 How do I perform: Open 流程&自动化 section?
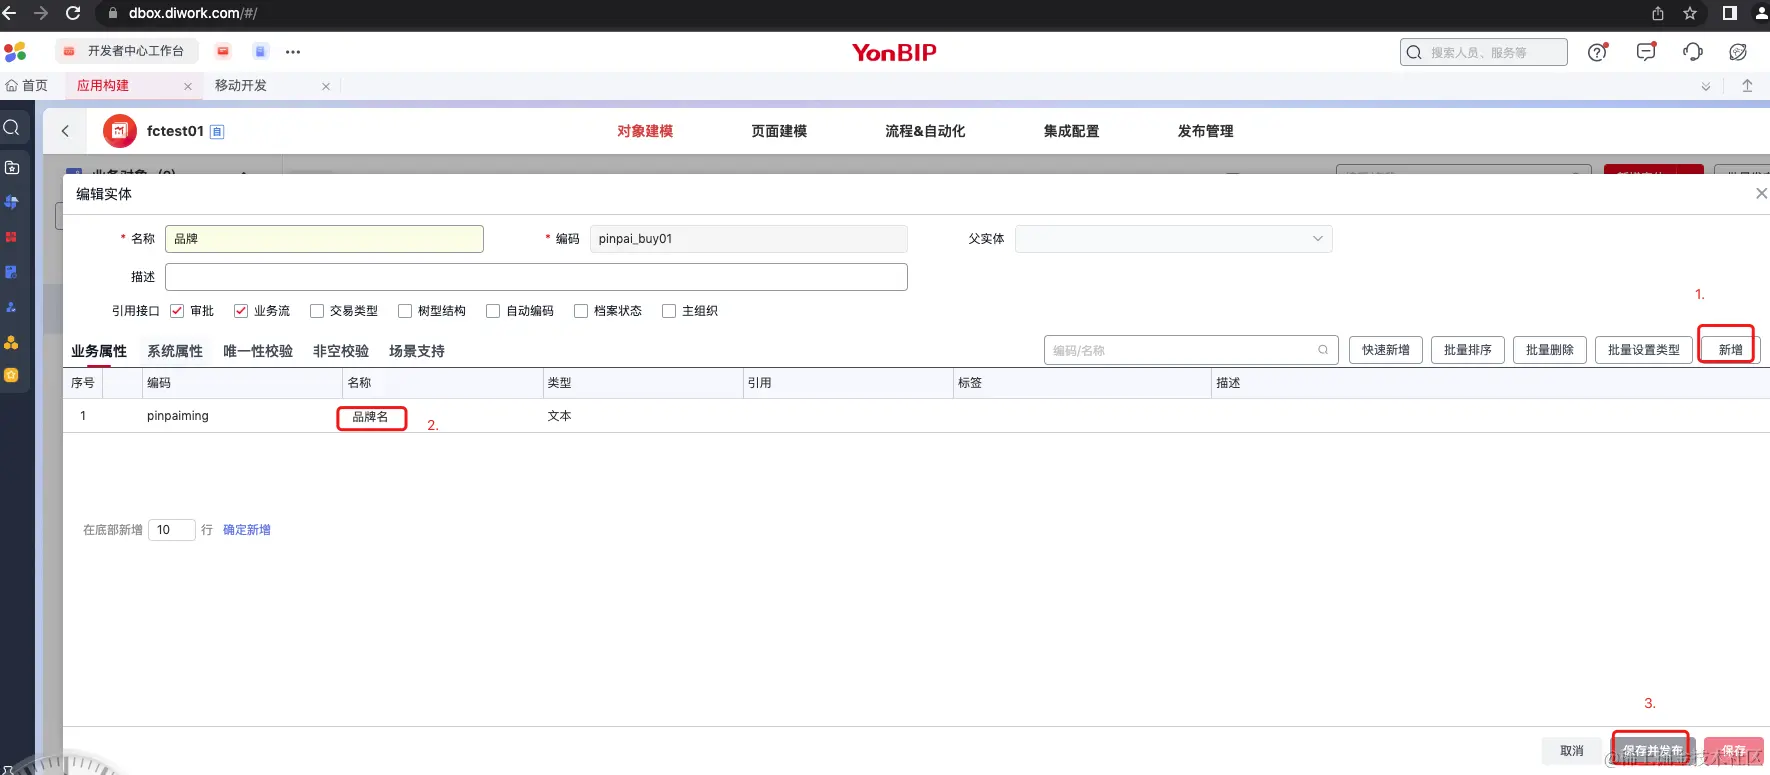click(x=925, y=131)
